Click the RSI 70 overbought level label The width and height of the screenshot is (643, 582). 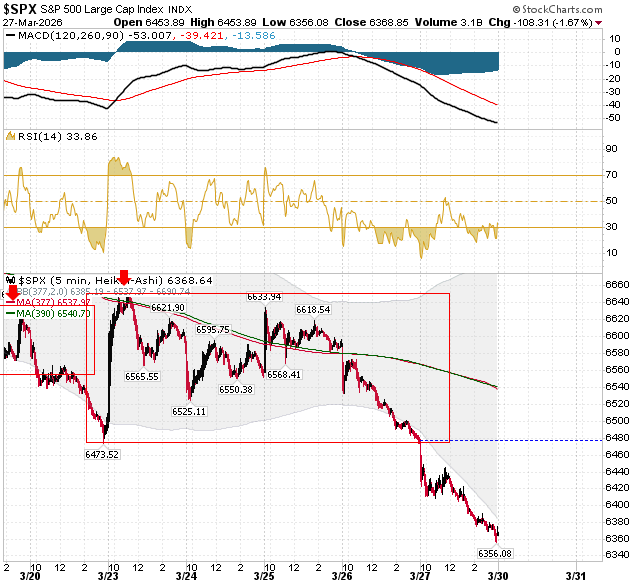(x=611, y=175)
